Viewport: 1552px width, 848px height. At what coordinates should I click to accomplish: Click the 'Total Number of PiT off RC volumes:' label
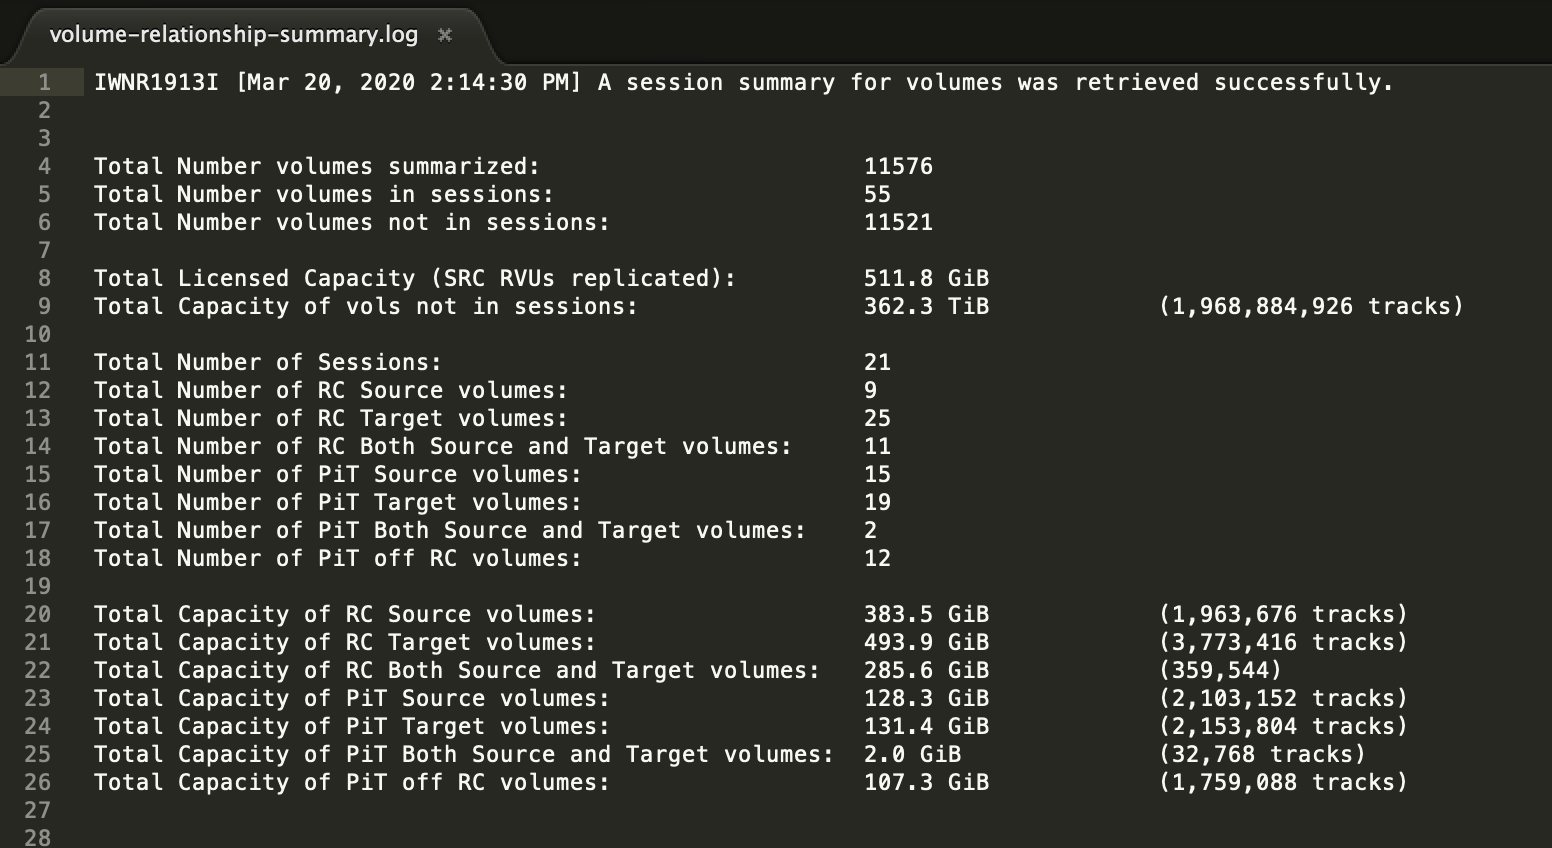337,558
